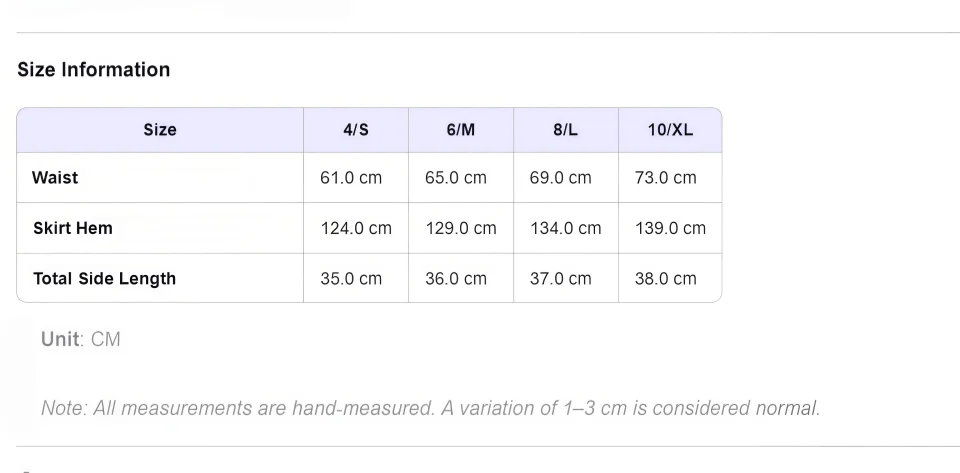Select the 6/M size column header
This screenshot has height=473, width=960.
click(460, 130)
